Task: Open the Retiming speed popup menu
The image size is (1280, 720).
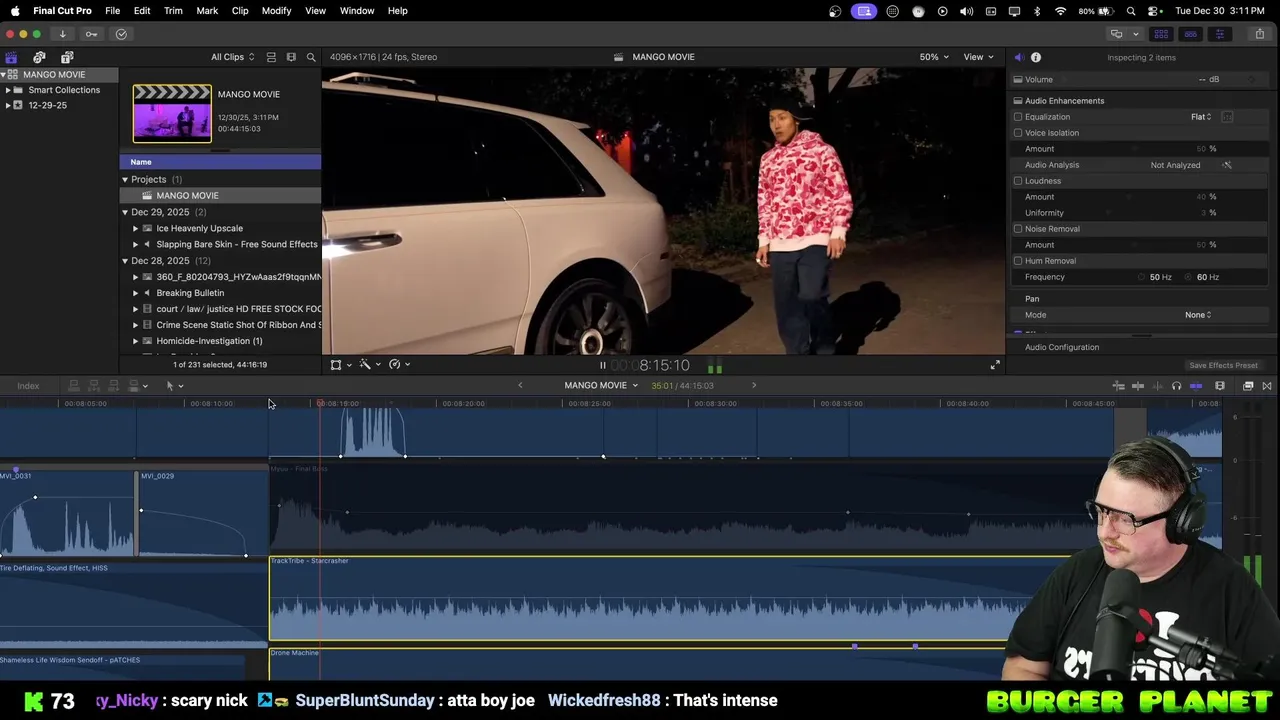Action: (399, 365)
